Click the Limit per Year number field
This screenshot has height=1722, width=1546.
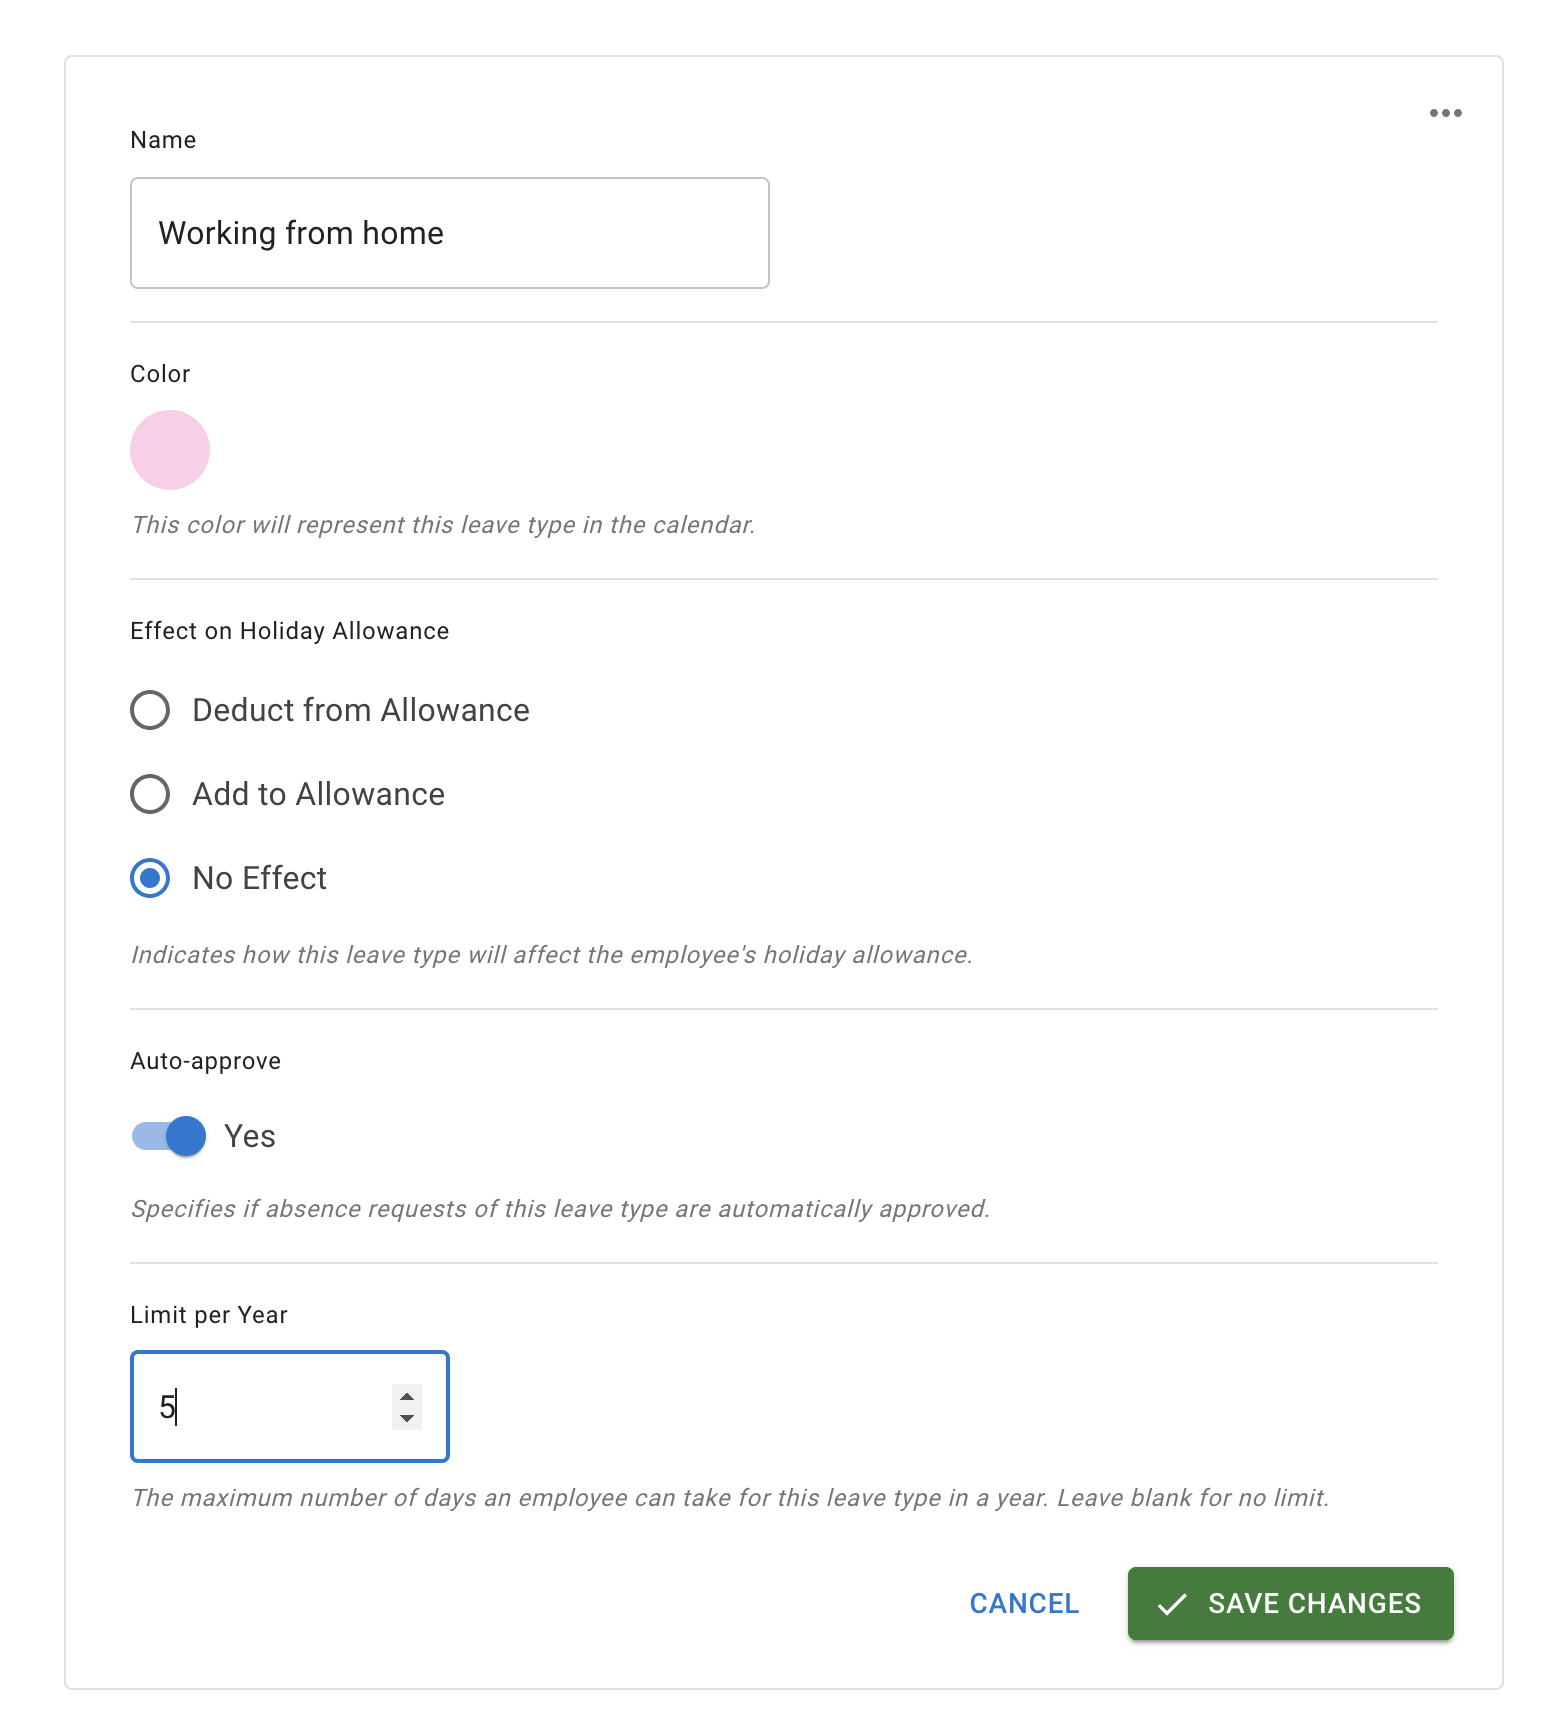coord(290,1406)
